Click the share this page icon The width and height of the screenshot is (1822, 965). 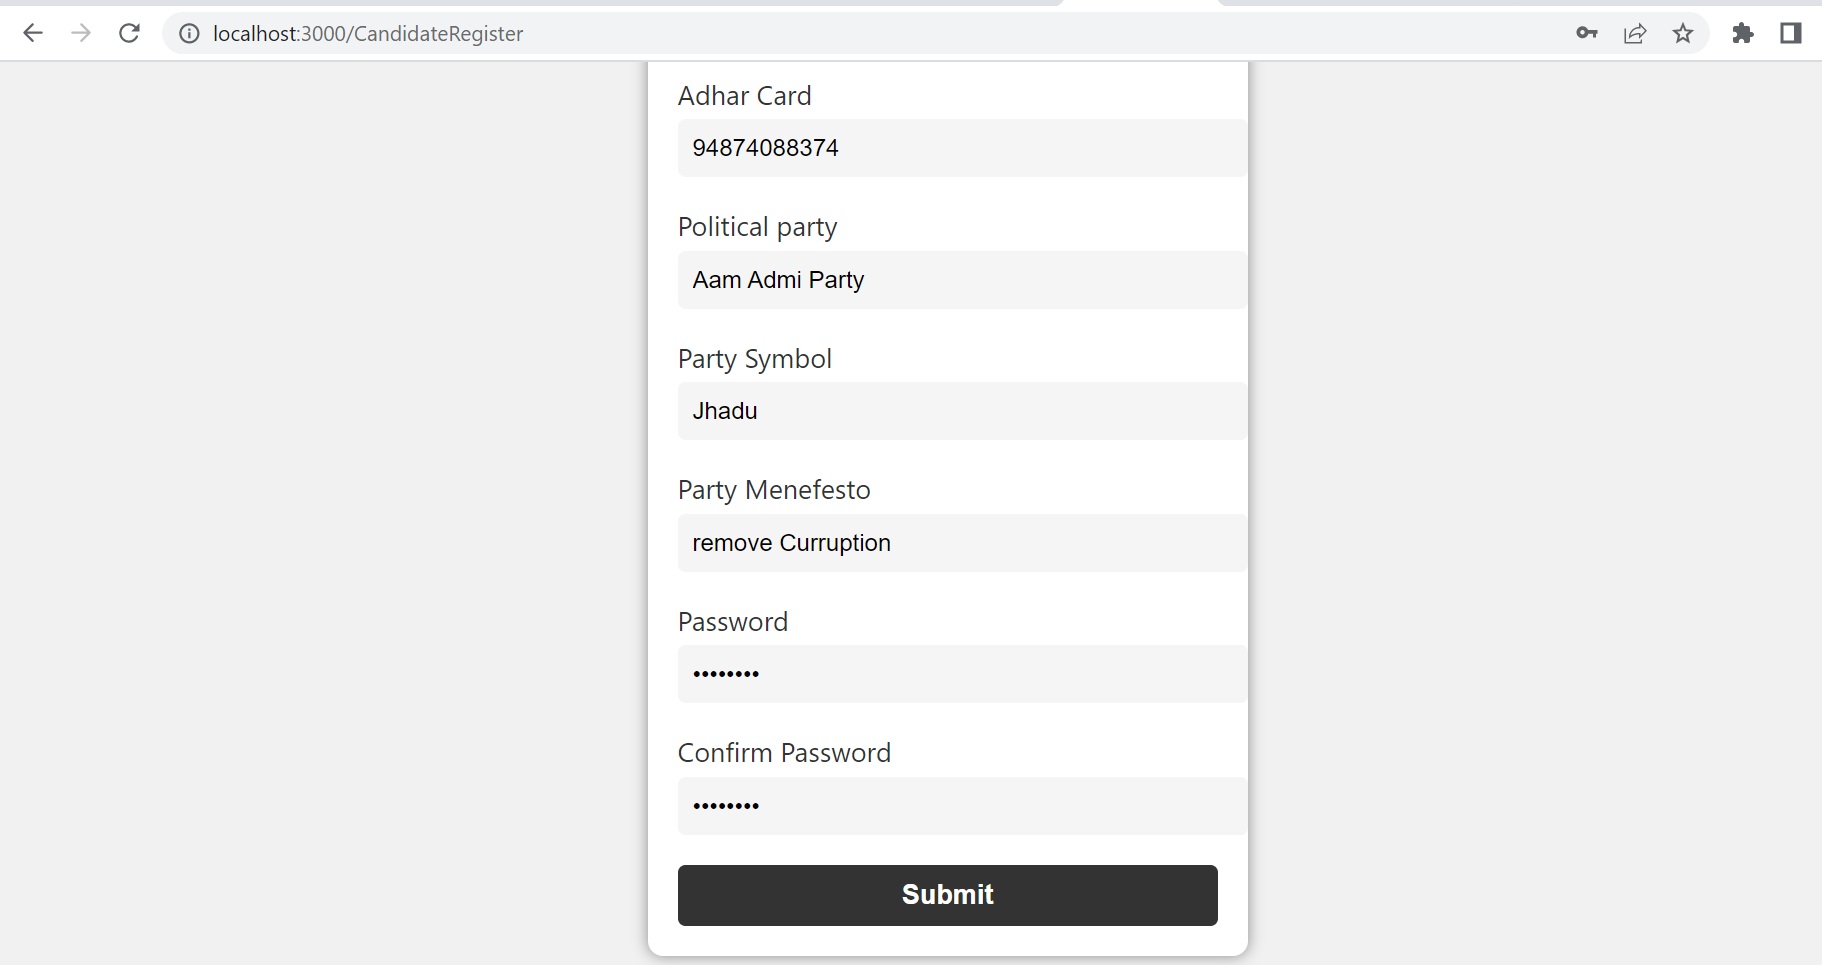click(1635, 33)
